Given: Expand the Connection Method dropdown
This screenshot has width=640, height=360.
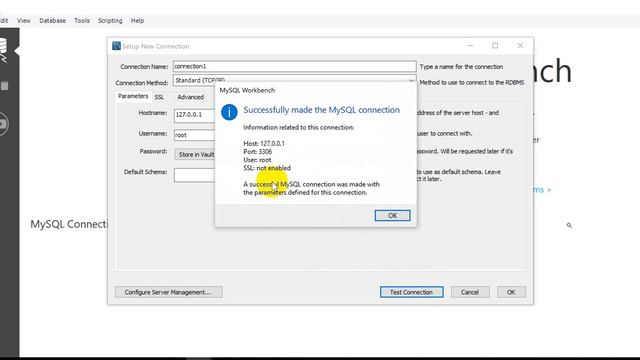Looking at the screenshot, I should [411, 80].
